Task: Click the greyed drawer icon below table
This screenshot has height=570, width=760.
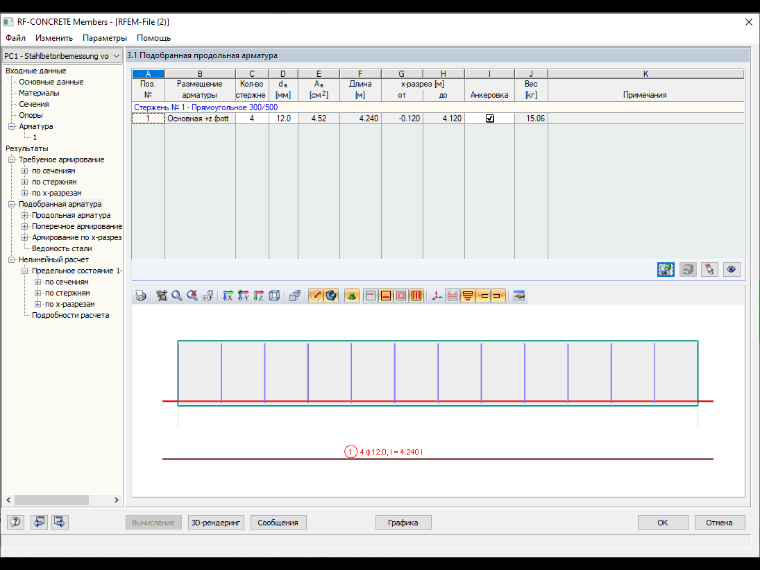Action: click(688, 269)
